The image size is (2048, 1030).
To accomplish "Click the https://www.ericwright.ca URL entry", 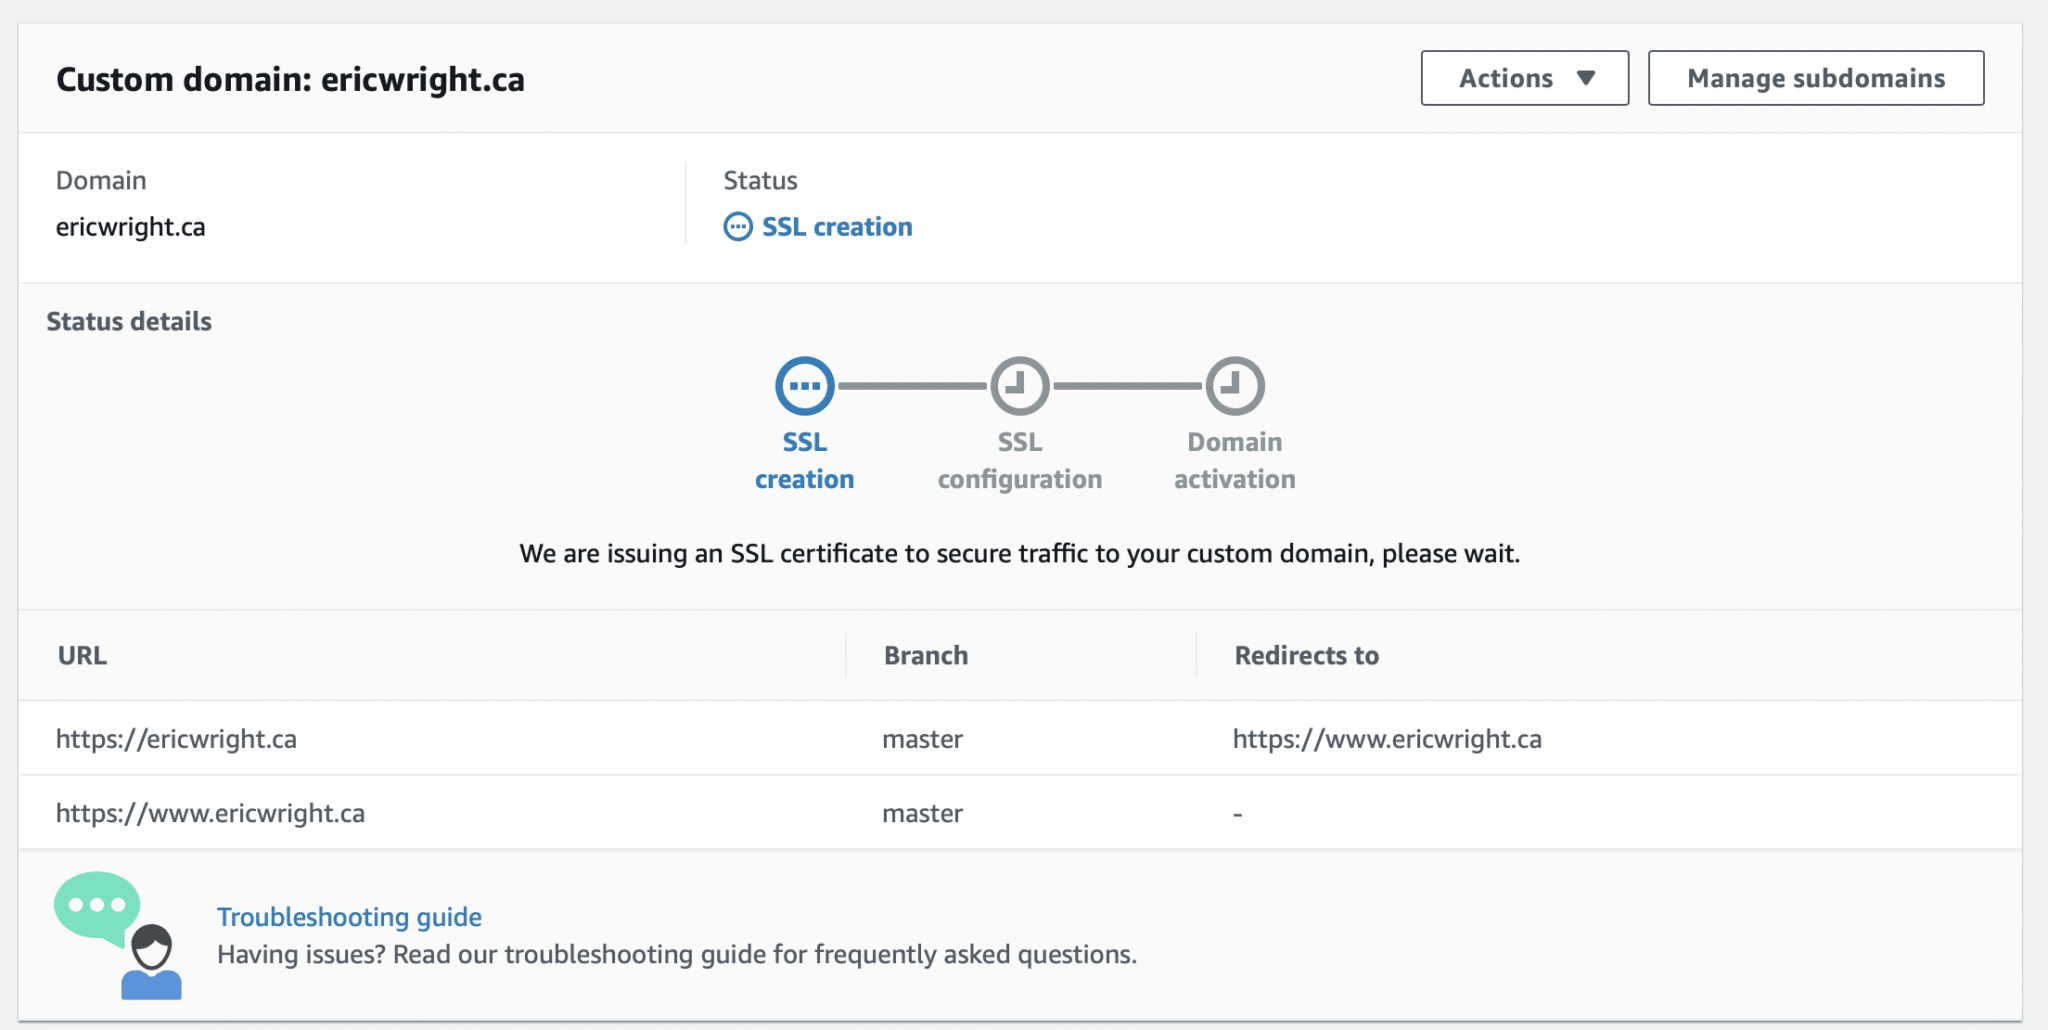I will pos(210,813).
